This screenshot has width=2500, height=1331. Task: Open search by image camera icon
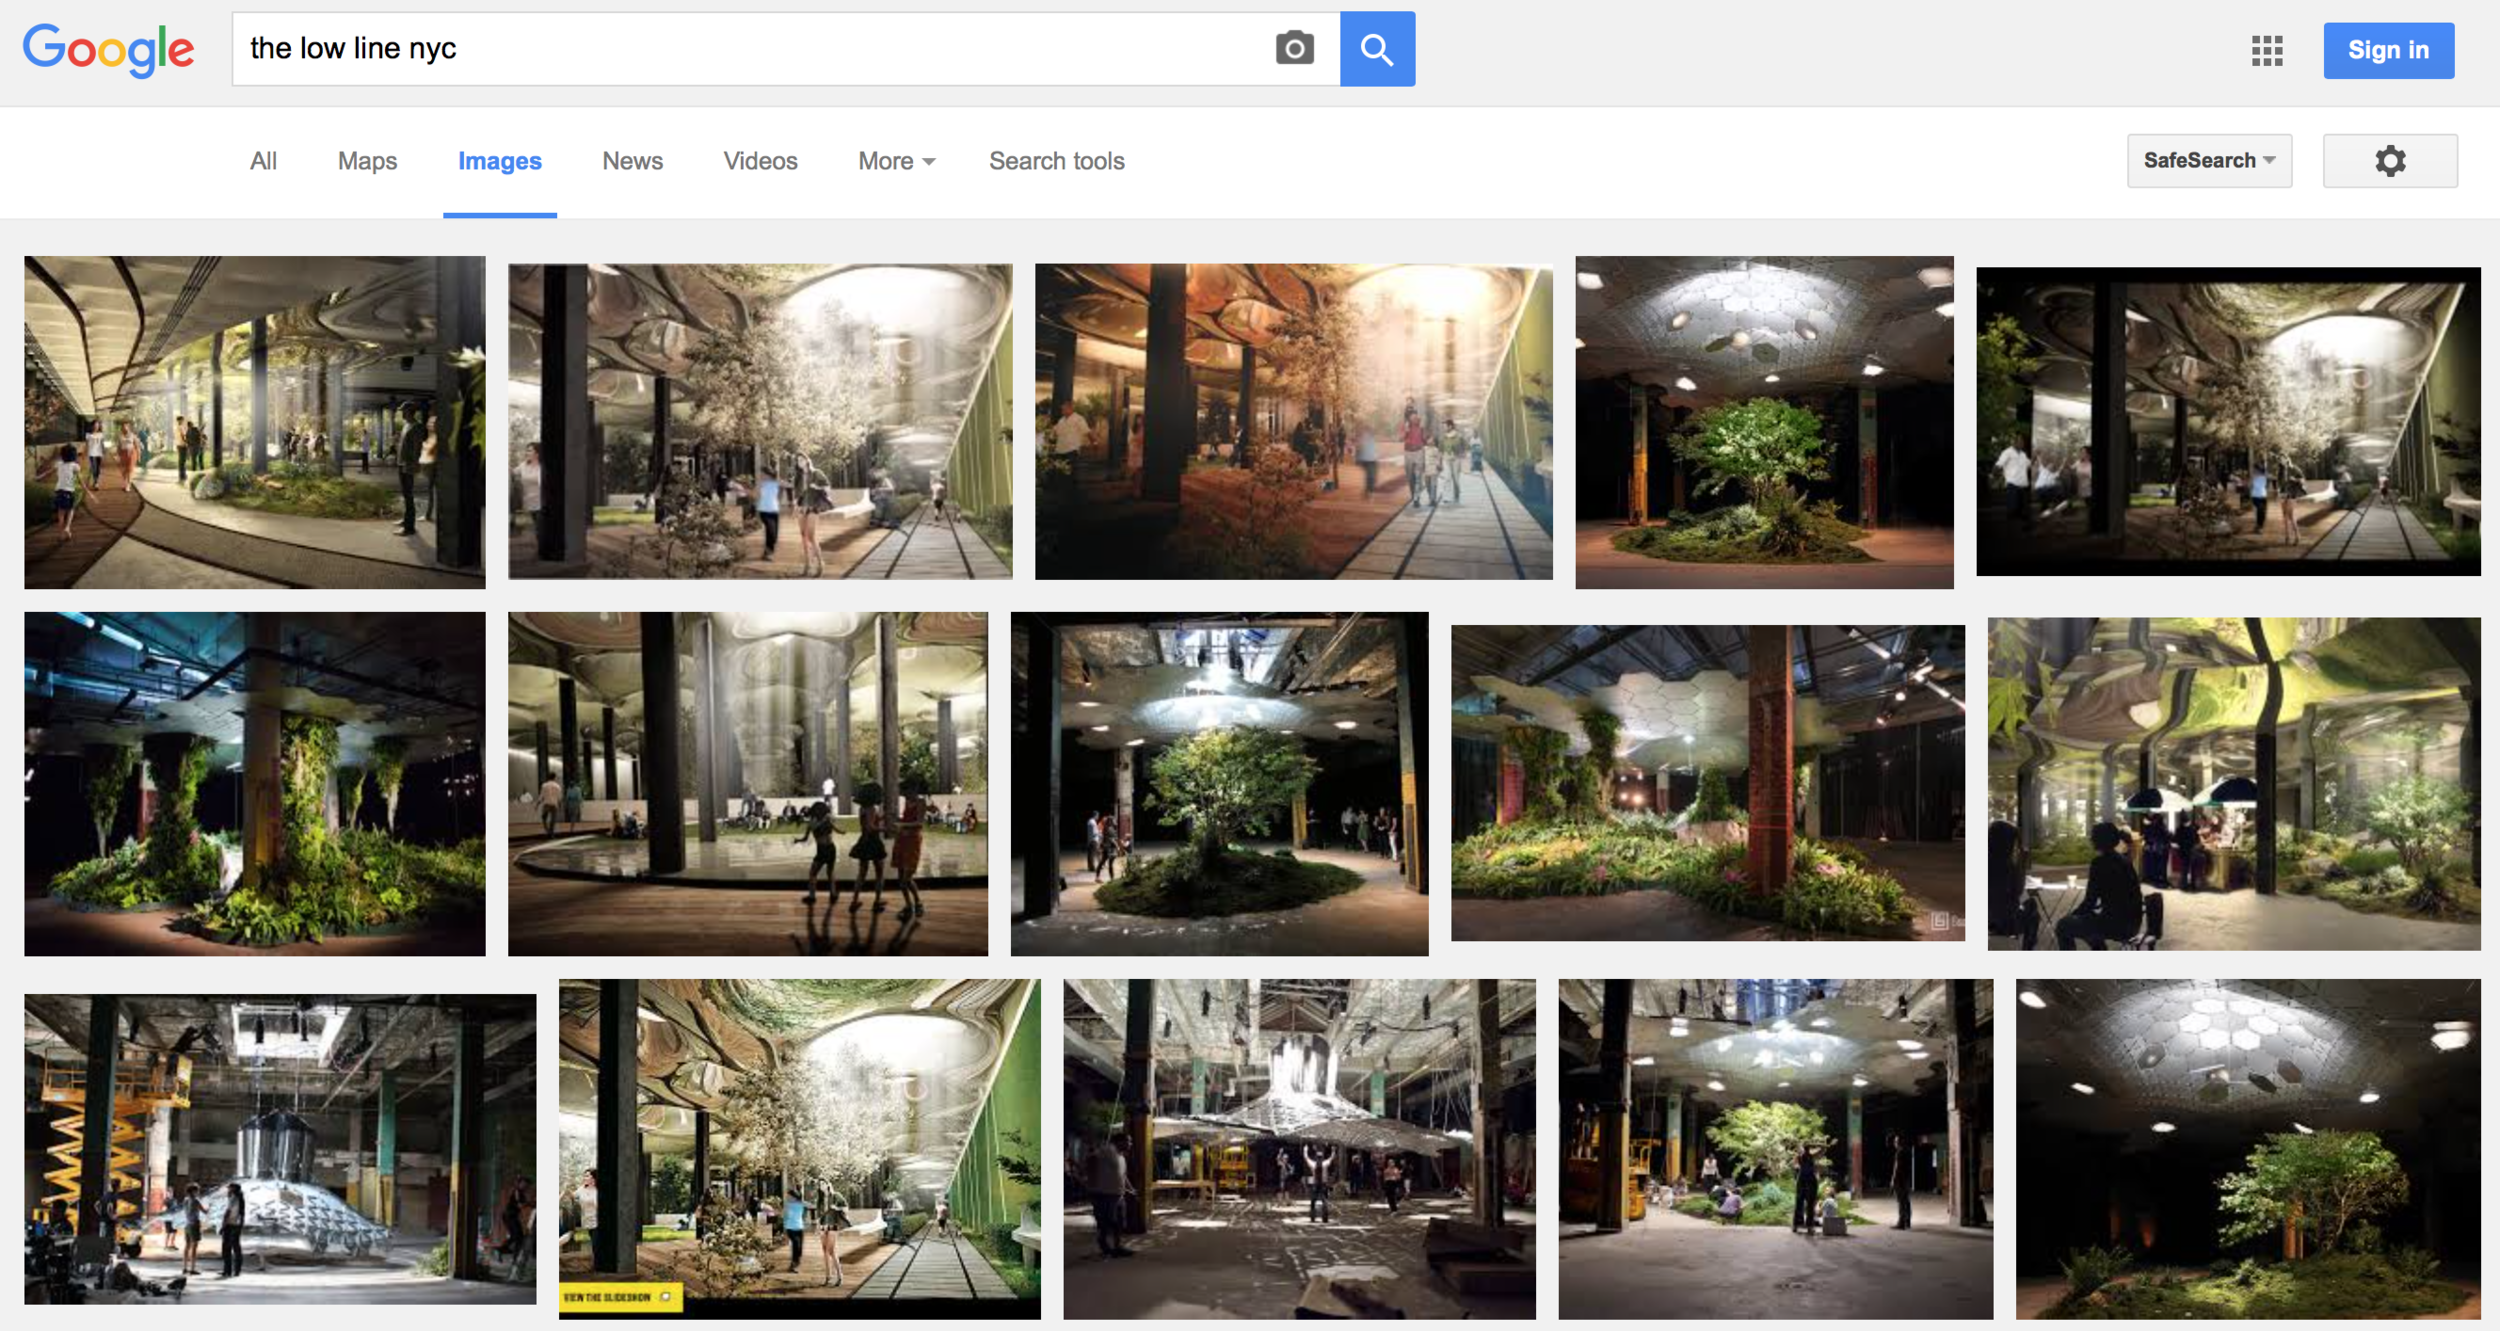1294,48
